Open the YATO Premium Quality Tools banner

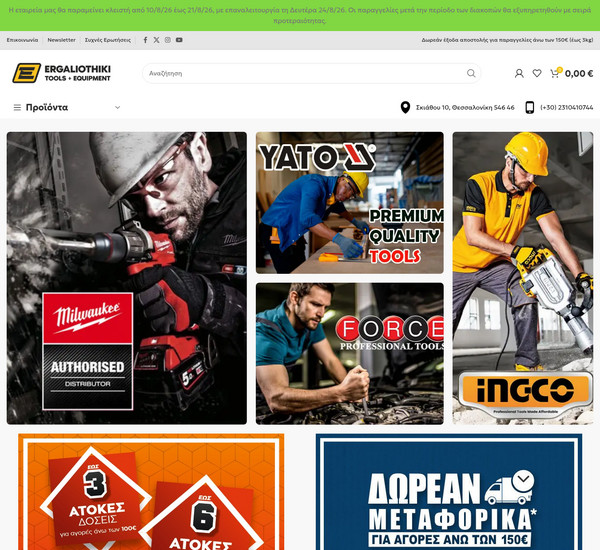coord(350,203)
